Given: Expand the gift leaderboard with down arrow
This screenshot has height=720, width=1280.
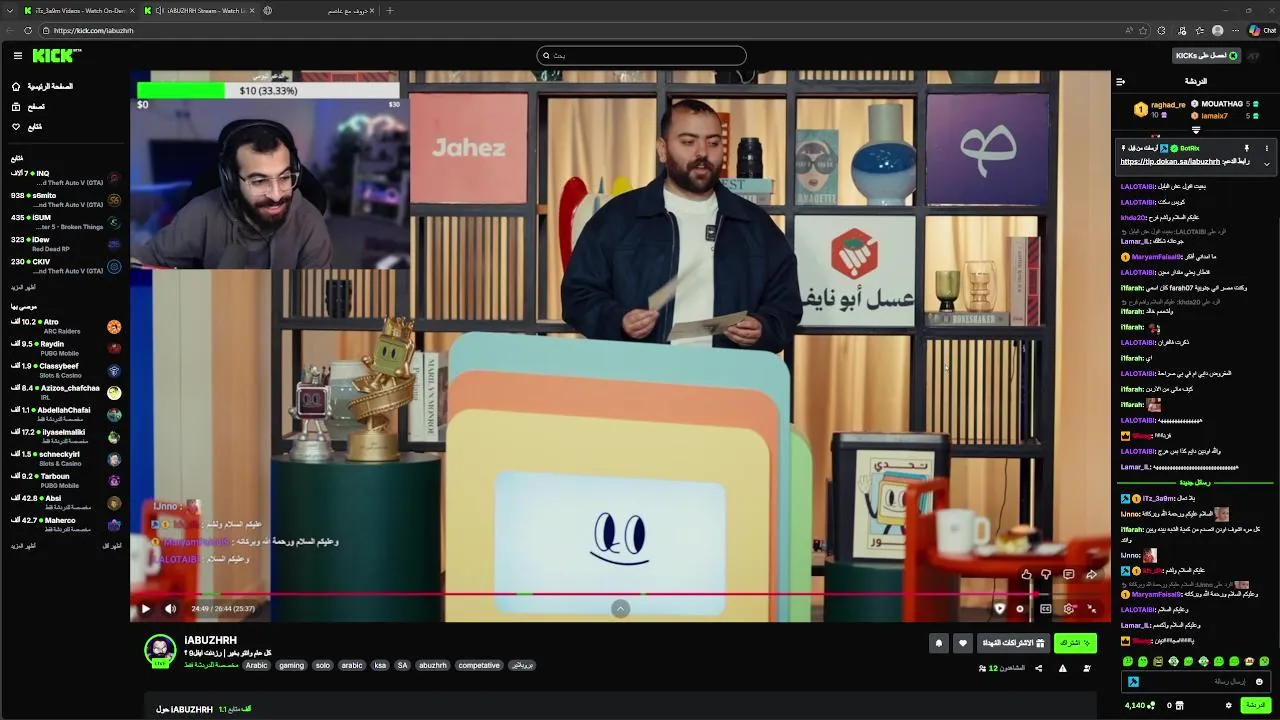Looking at the screenshot, I should pos(1196,130).
